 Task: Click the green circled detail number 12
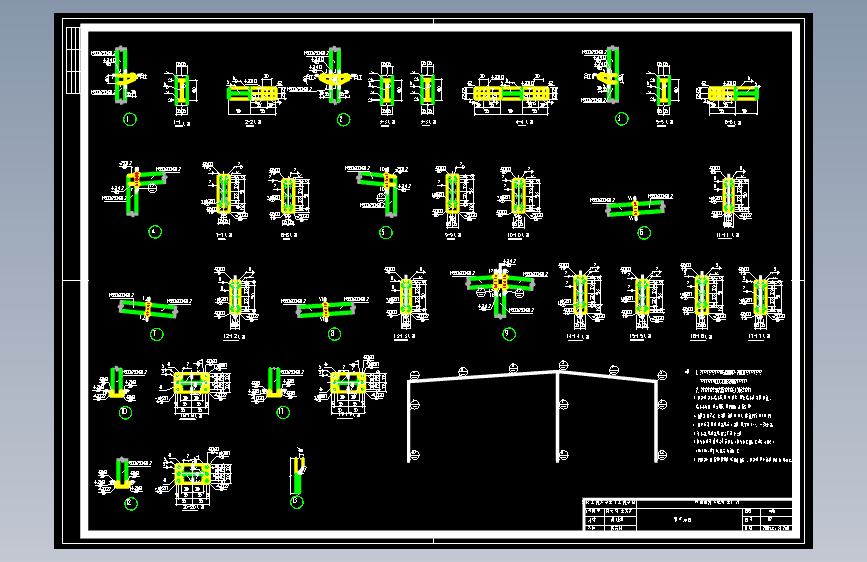[x=130, y=503]
